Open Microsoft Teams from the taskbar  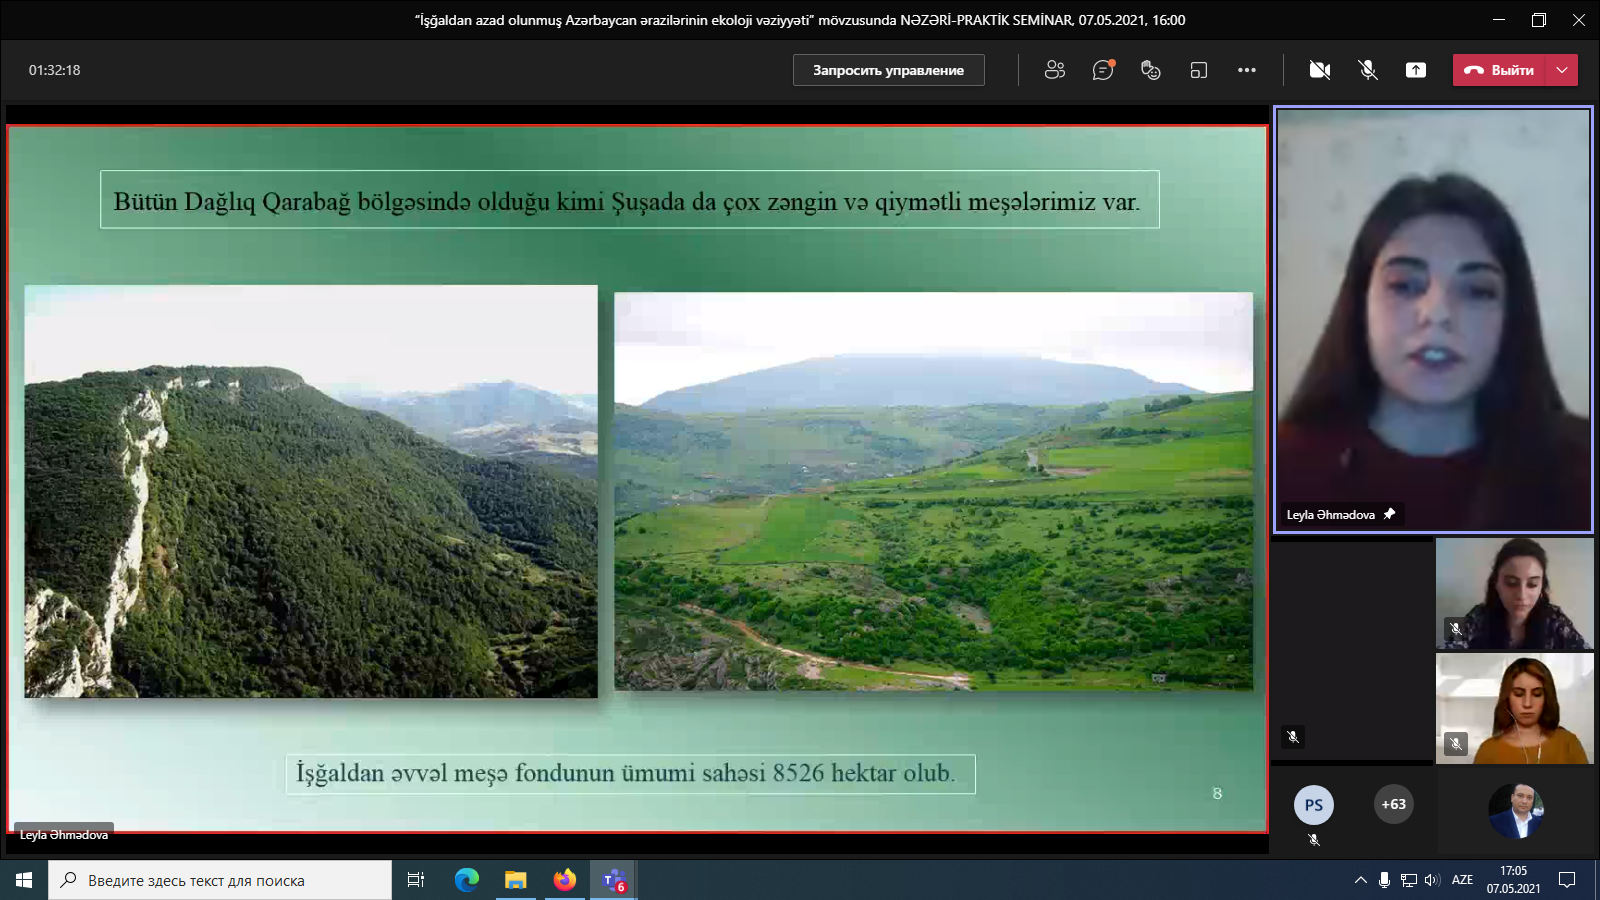coord(613,880)
